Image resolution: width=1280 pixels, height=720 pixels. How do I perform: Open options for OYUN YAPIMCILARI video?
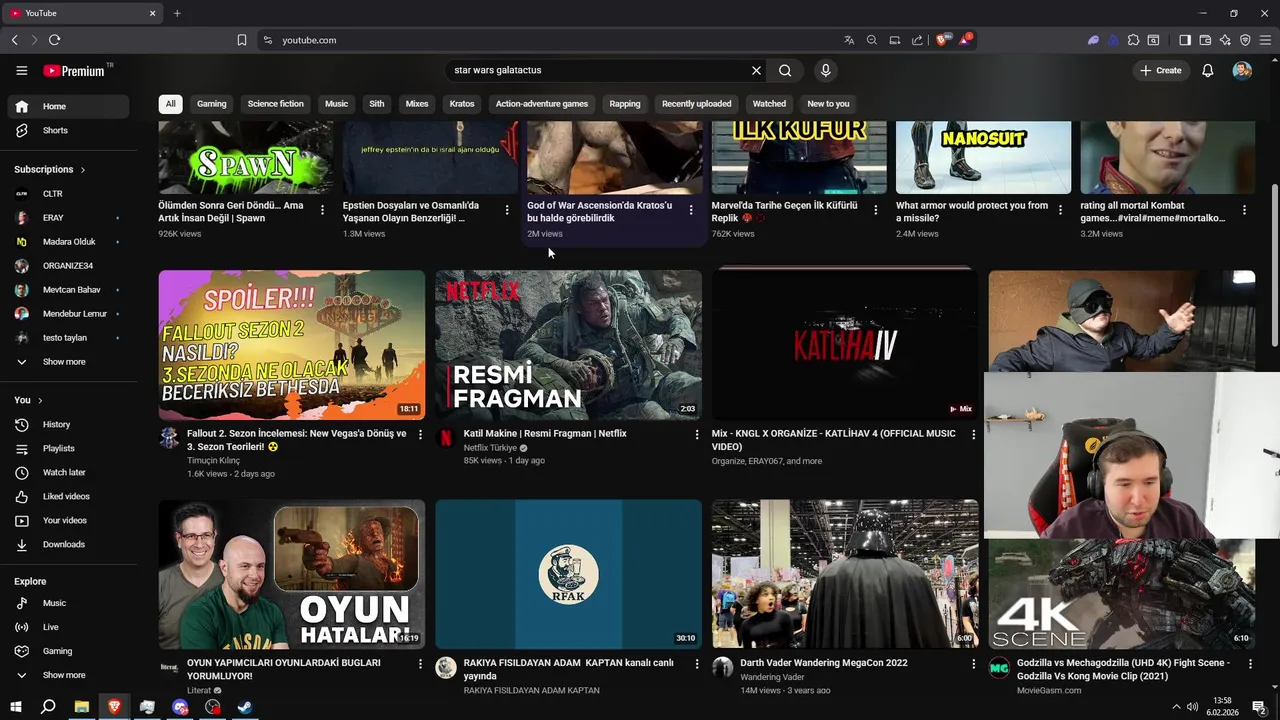[x=420, y=664]
